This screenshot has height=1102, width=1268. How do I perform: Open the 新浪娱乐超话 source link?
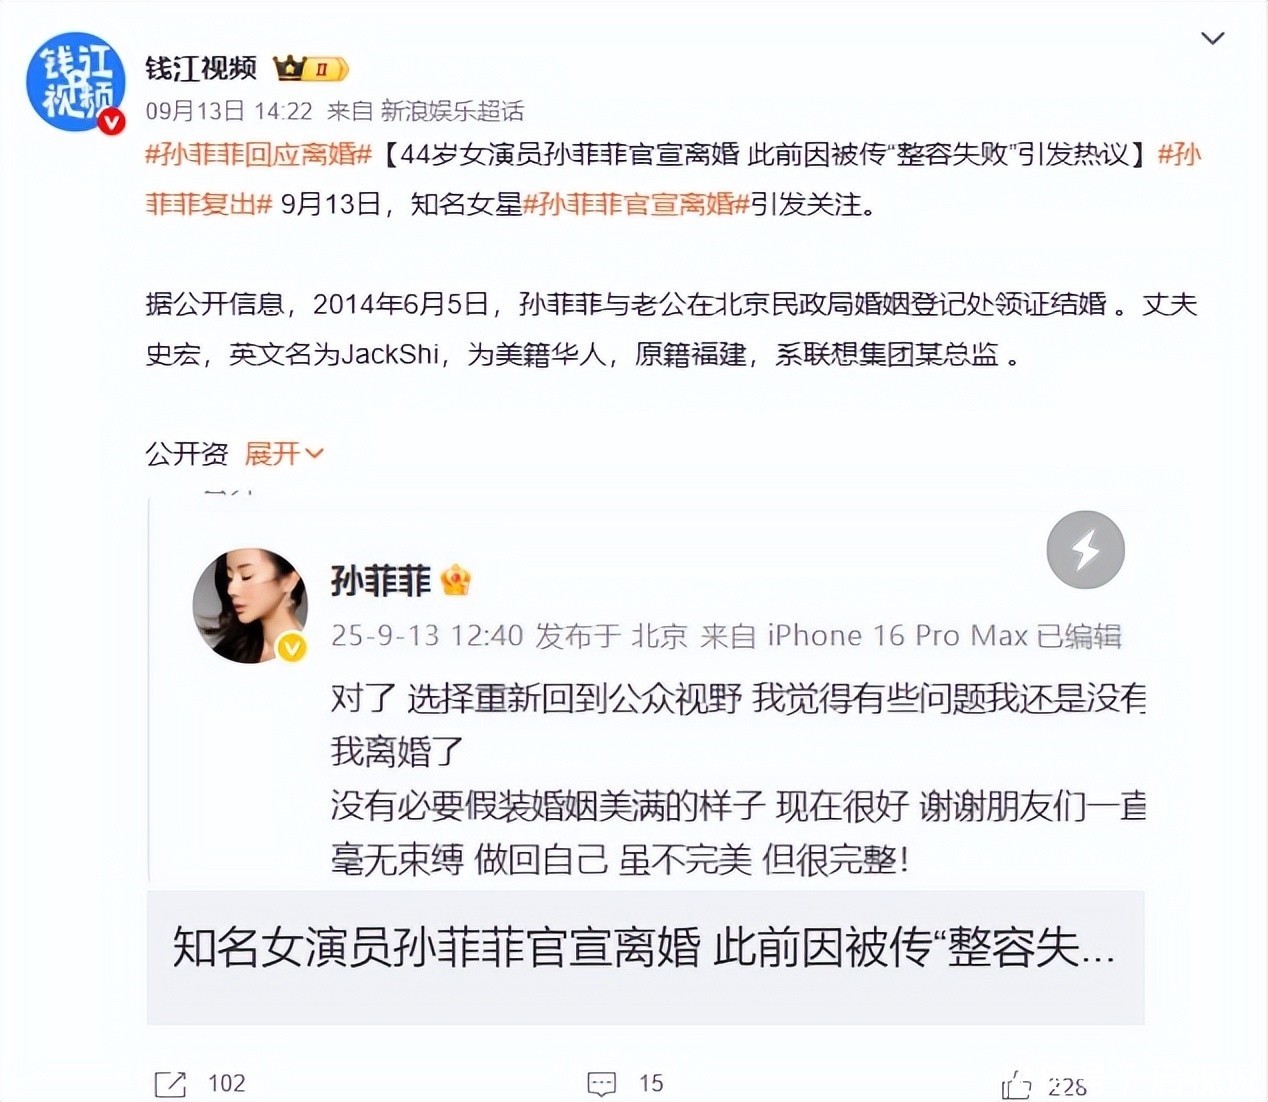452,111
